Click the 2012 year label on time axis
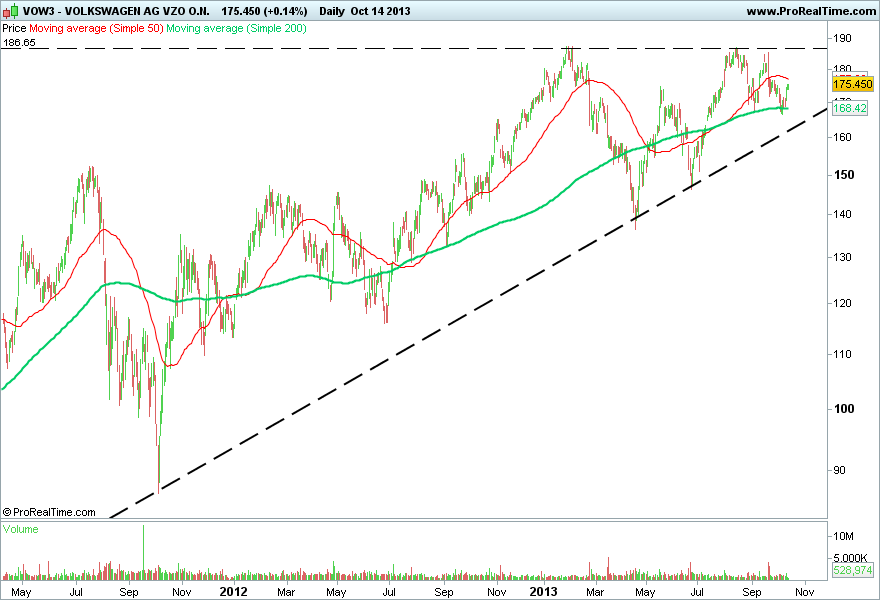This screenshot has height=600, width=880. (233, 592)
